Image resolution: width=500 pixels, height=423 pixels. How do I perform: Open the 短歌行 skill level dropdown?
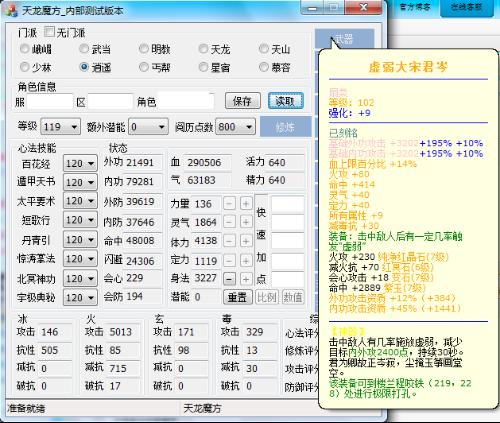(x=80, y=220)
